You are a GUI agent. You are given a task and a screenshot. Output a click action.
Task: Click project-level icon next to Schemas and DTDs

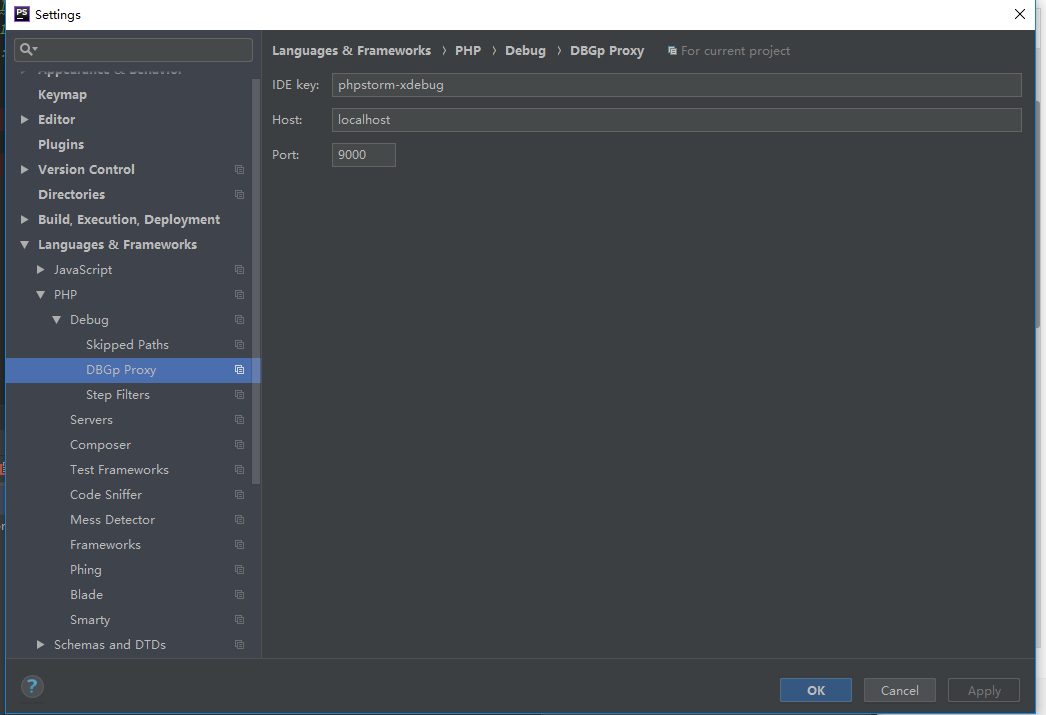pyautogui.click(x=239, y=645)
